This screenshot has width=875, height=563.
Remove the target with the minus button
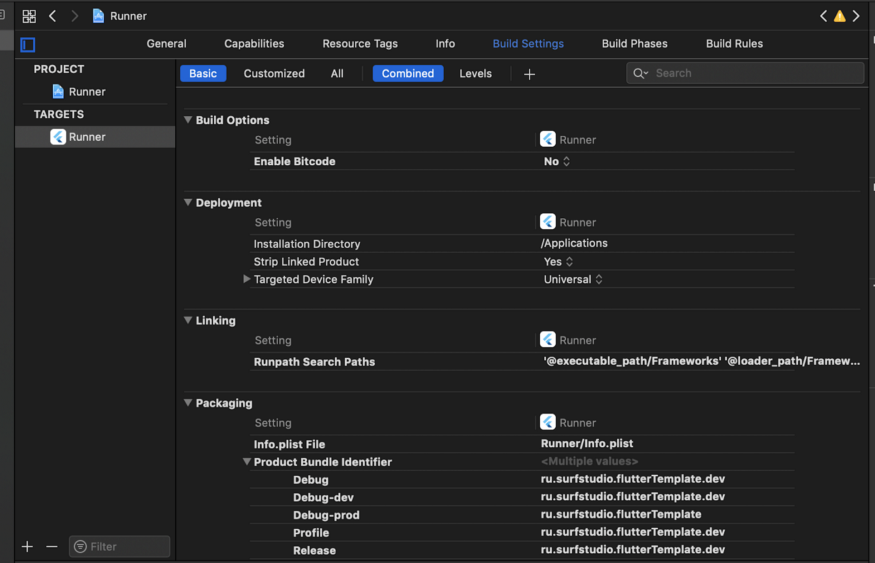pos(52,546)
